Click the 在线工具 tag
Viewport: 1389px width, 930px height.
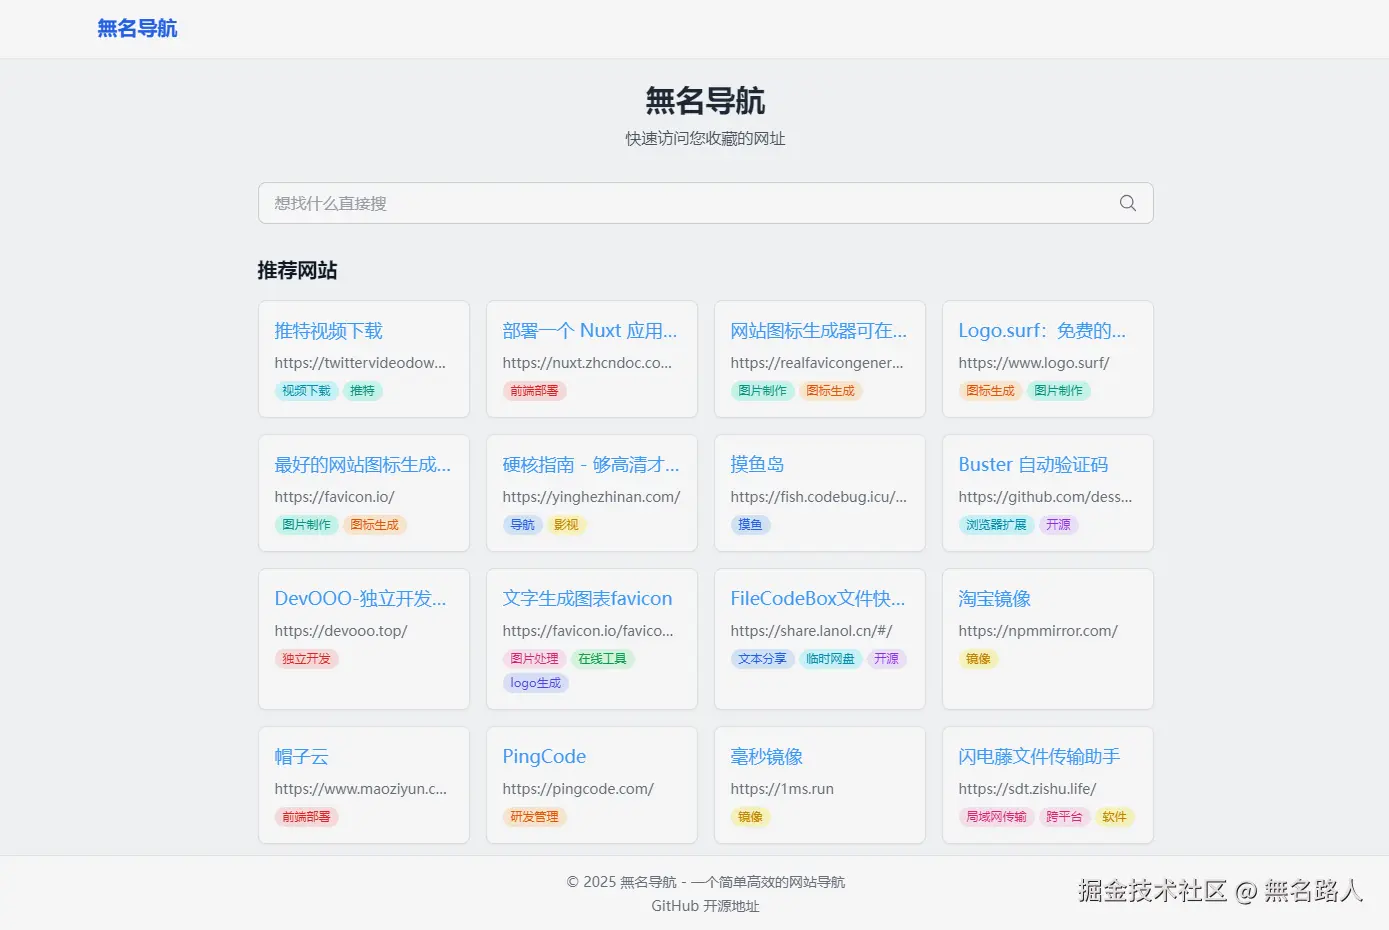pyautogui.click(x=602, y=659)
